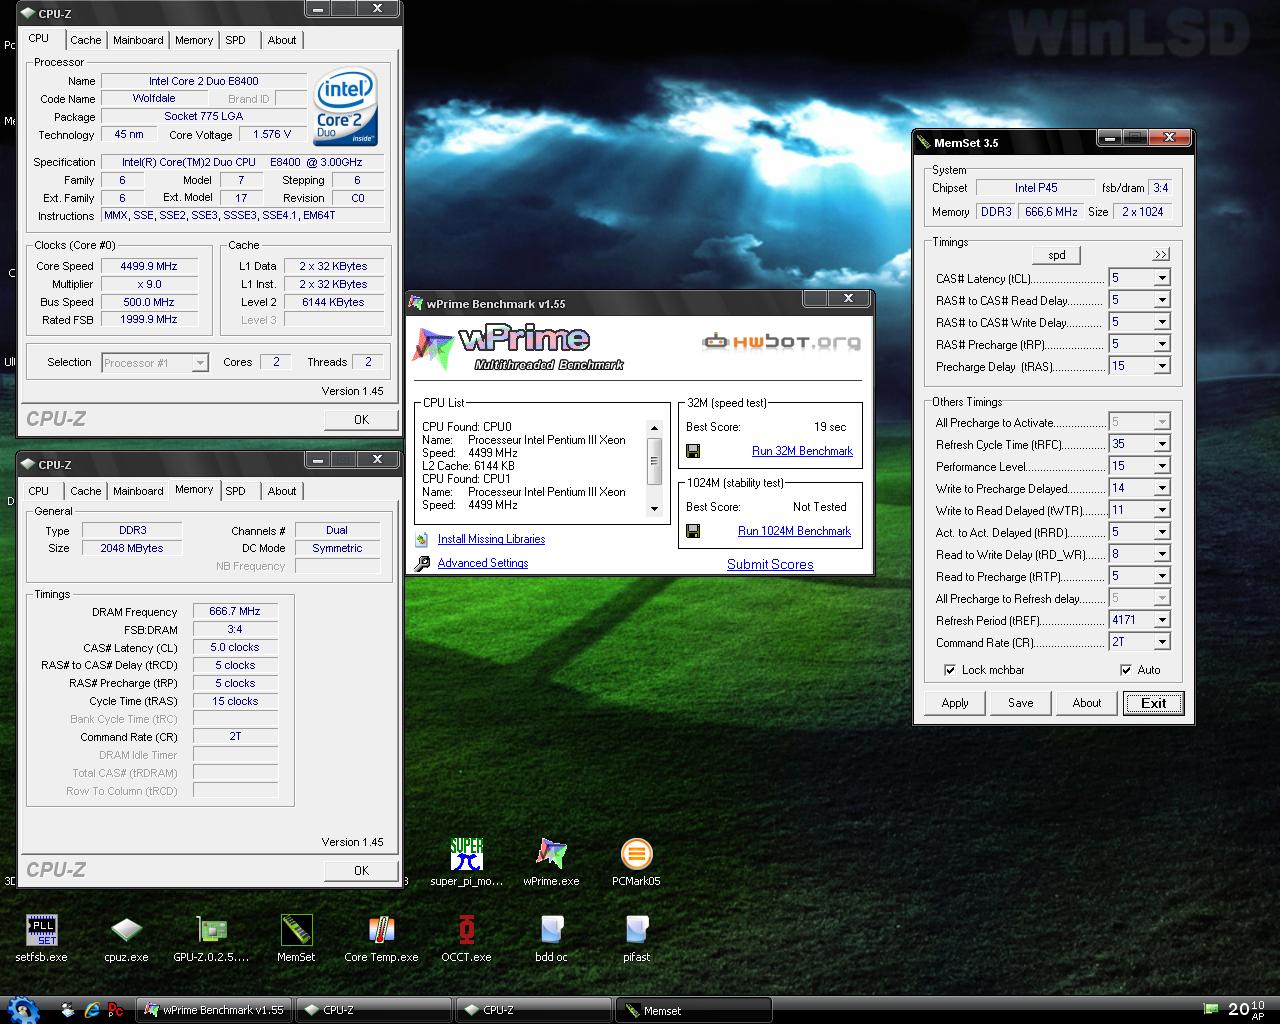Click CPU List scroll up arrow
1280x1024 pixels.
[x=655, y=428]
